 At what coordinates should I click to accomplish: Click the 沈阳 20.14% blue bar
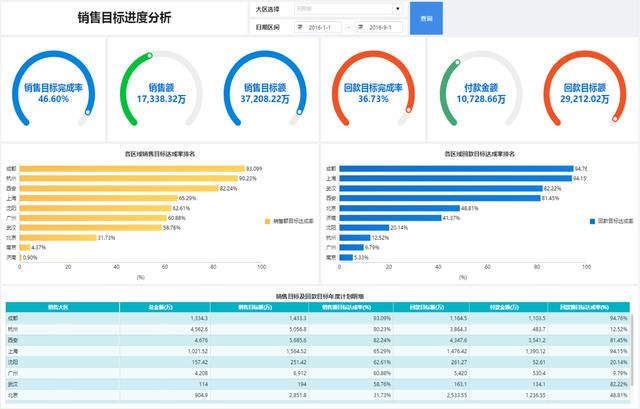coord(364,227)
